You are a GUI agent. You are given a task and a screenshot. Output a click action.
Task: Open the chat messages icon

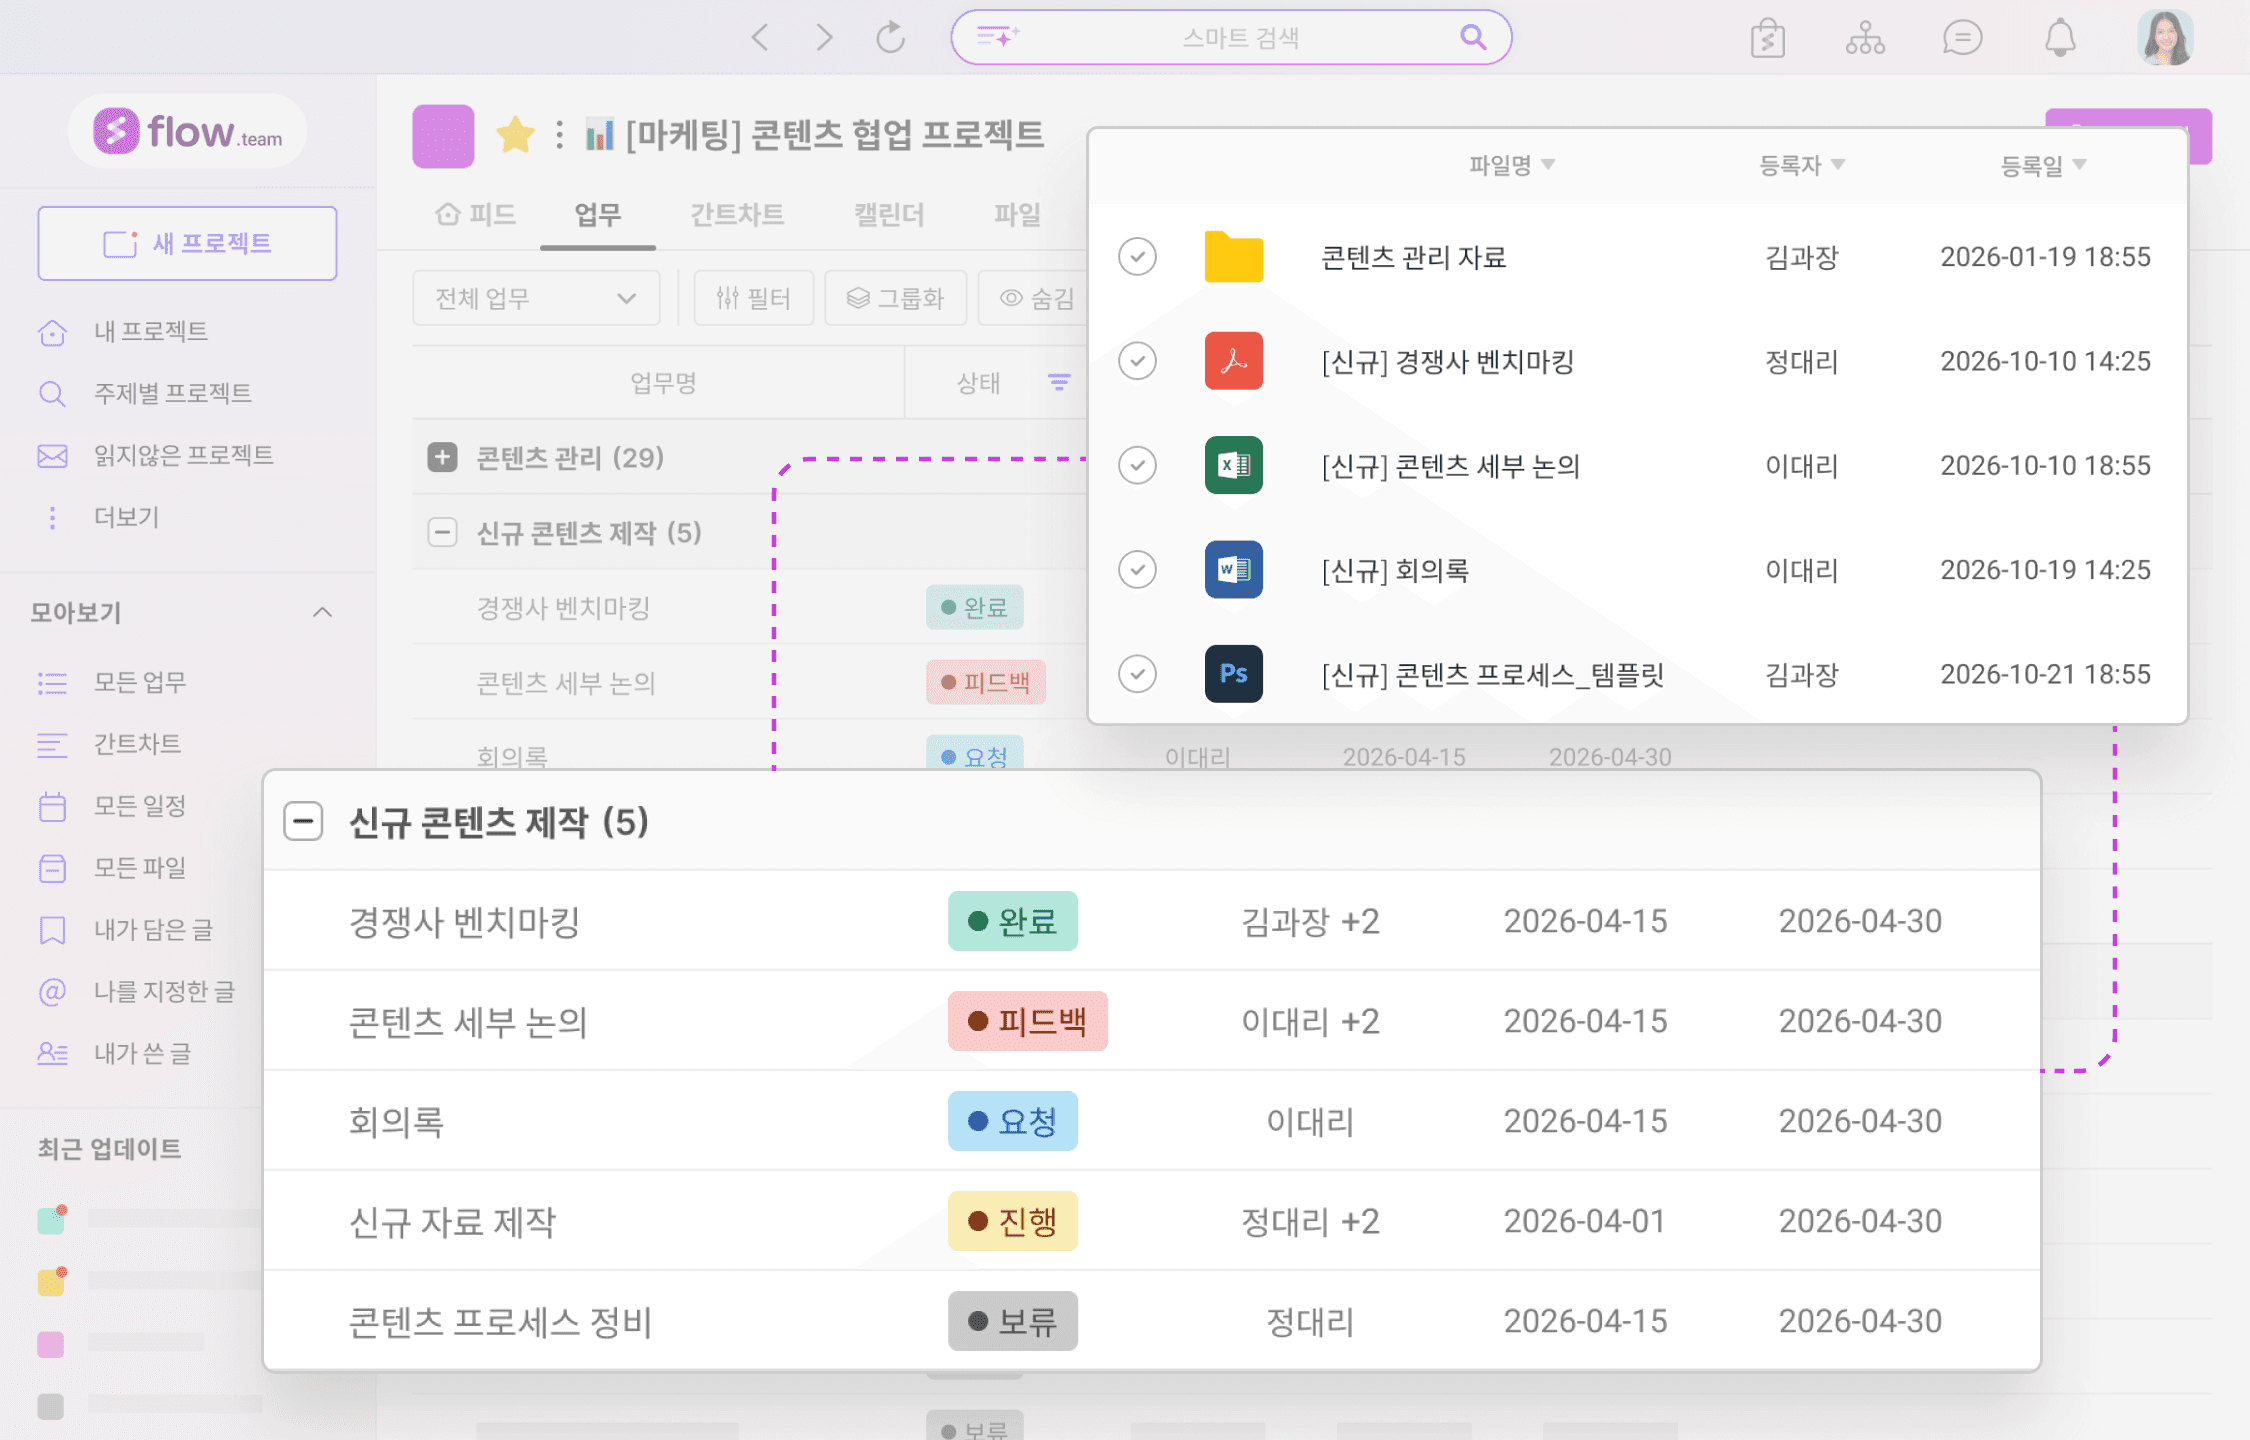coord(1962,38)
